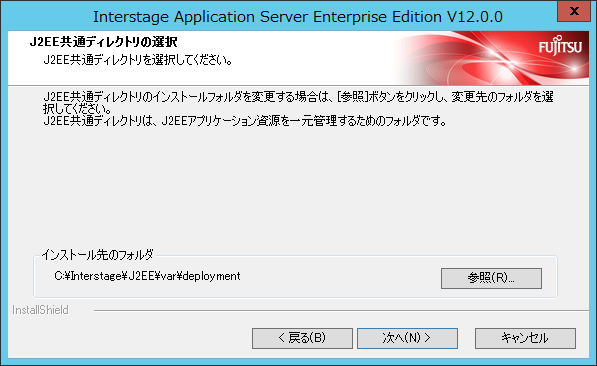Select the インストール先のフォルダ group label
This screenshot has width=597, height=366.
[x=97, y=254]
